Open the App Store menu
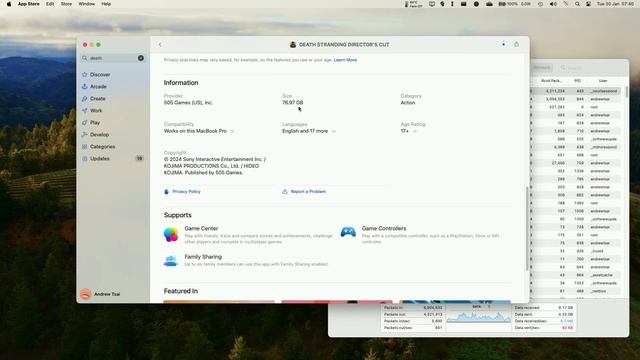Viewport: 640px width, 360px height. tap(29, 4)
